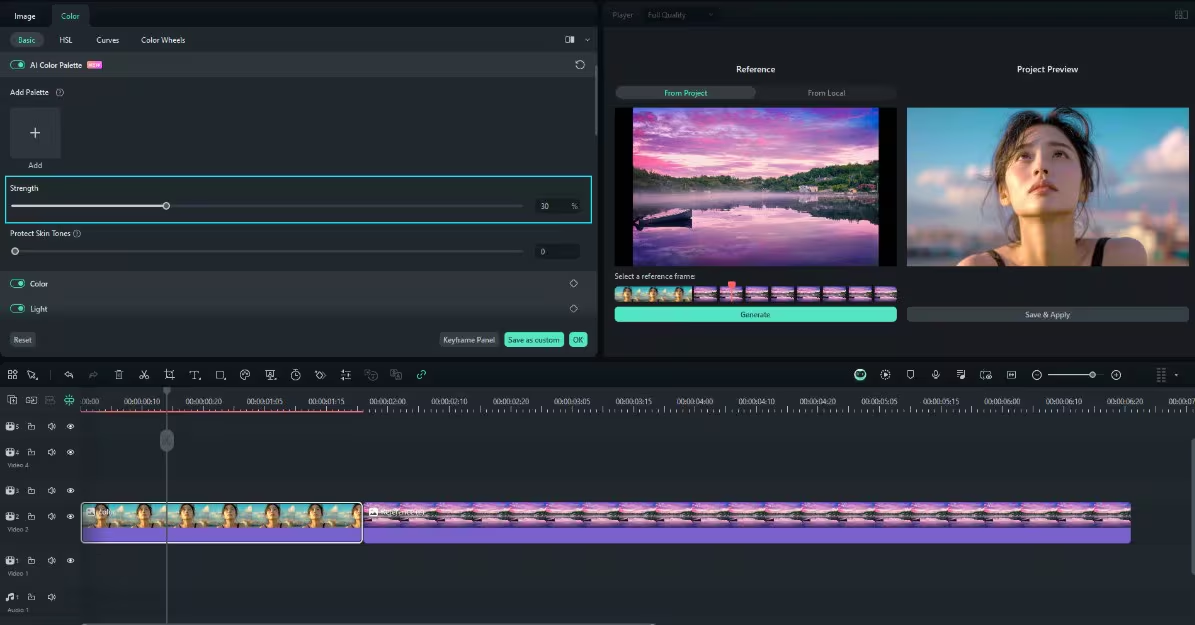Open the Full Quality player dropdown
The width and height of the screenshot is (1195, 625).
pyautogui.click(x=680, y=14)
